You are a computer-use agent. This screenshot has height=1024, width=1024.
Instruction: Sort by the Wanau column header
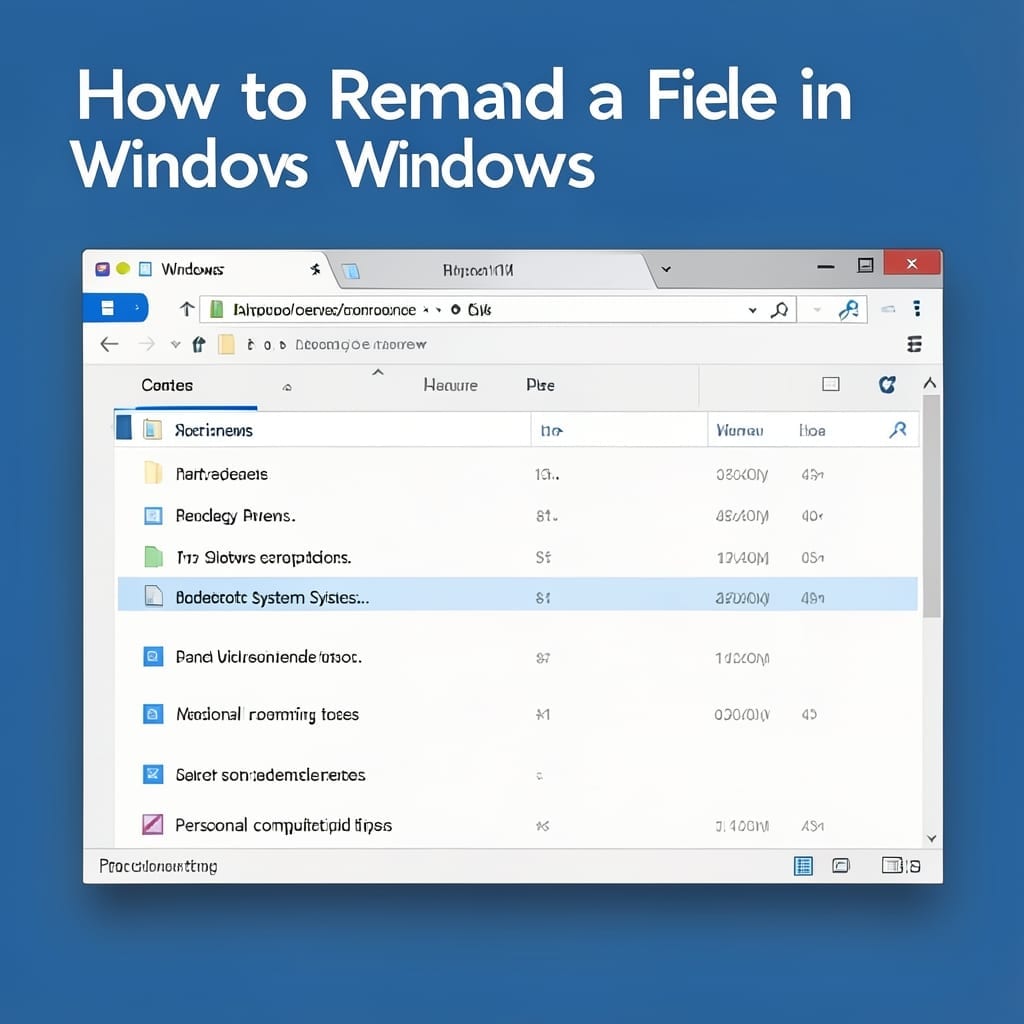coord(739,430)
